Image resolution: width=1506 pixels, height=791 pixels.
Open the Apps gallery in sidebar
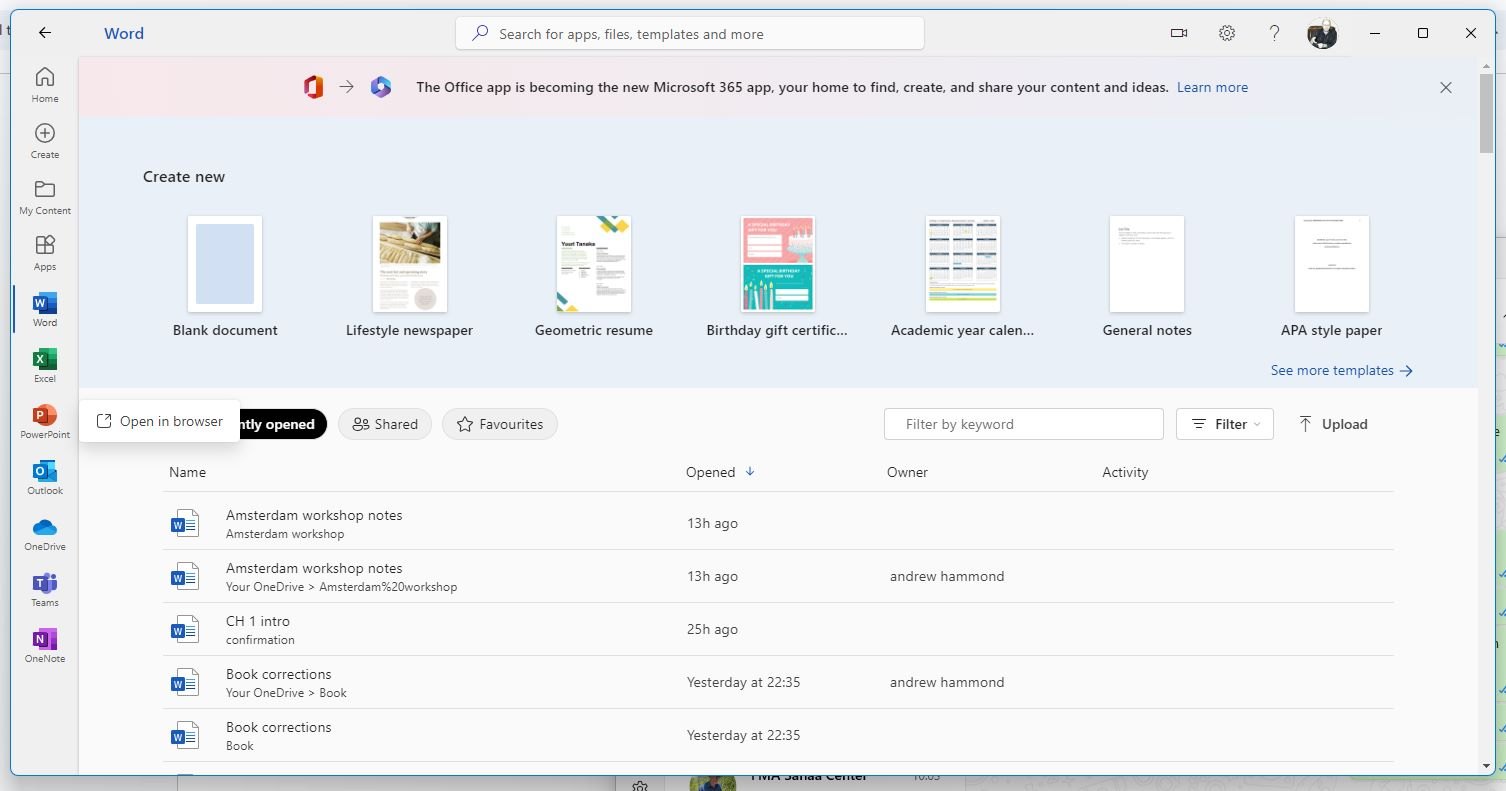45,253
